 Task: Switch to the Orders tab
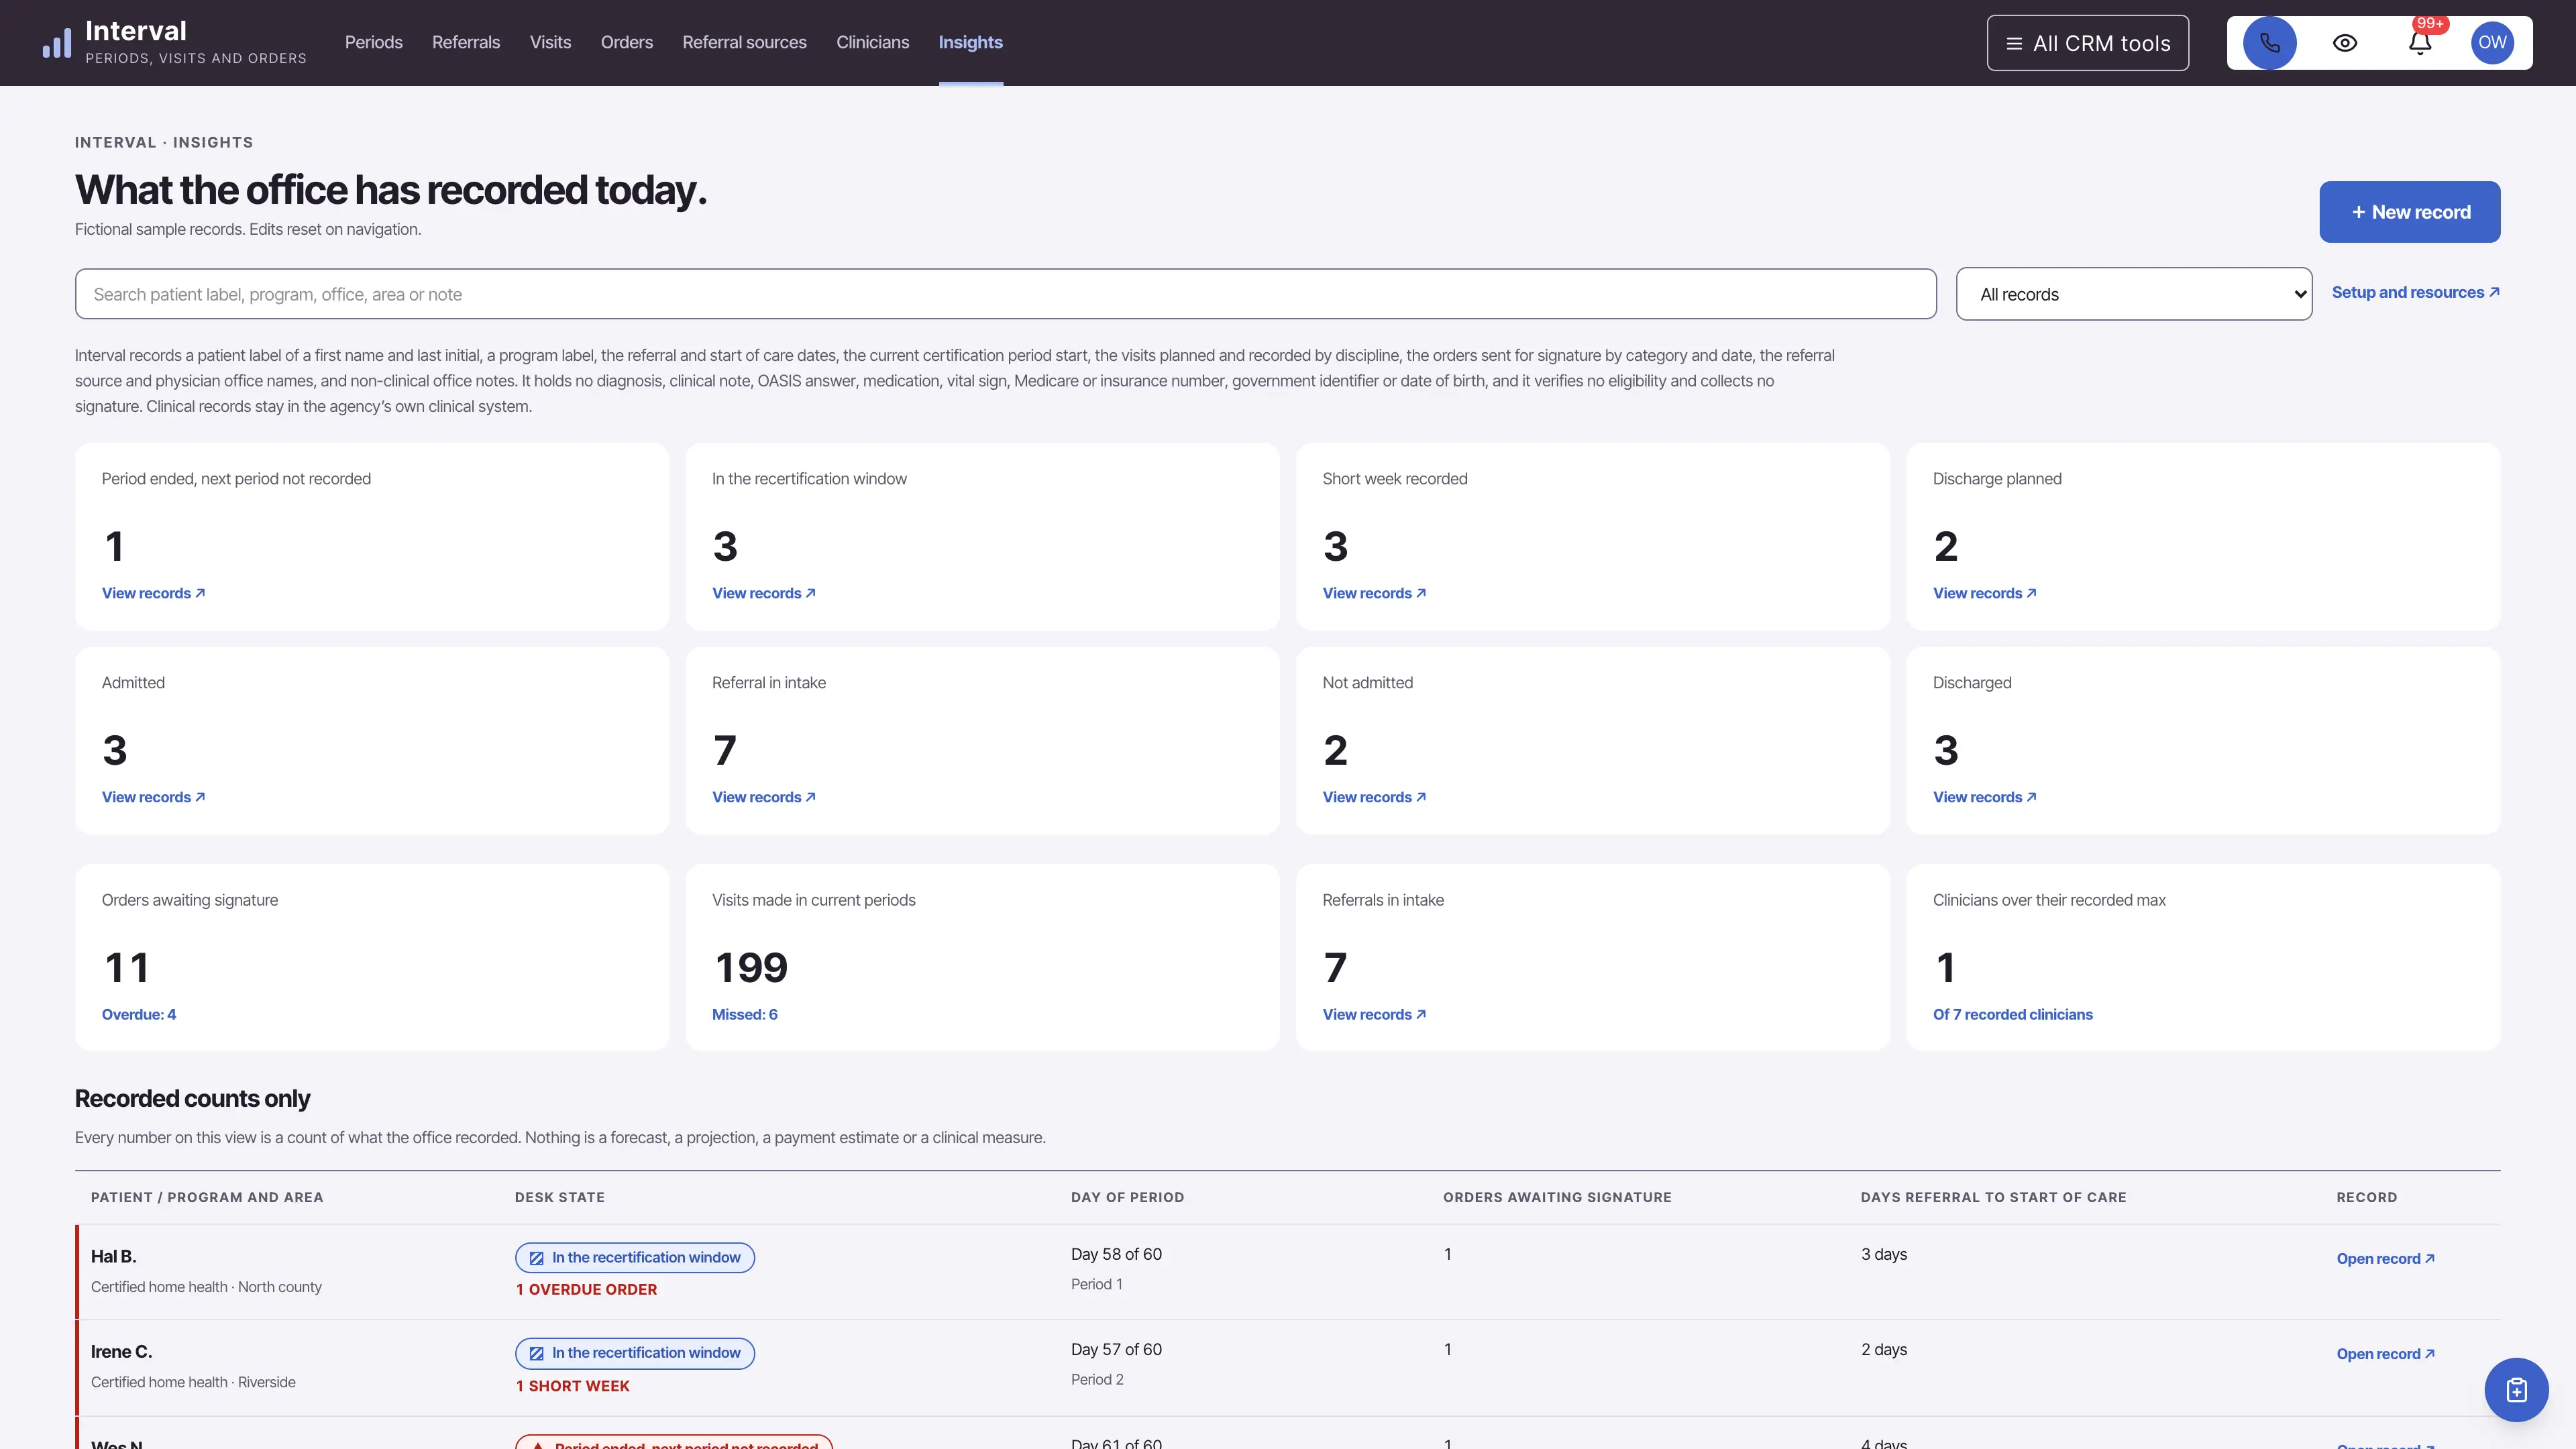(626, 42)
